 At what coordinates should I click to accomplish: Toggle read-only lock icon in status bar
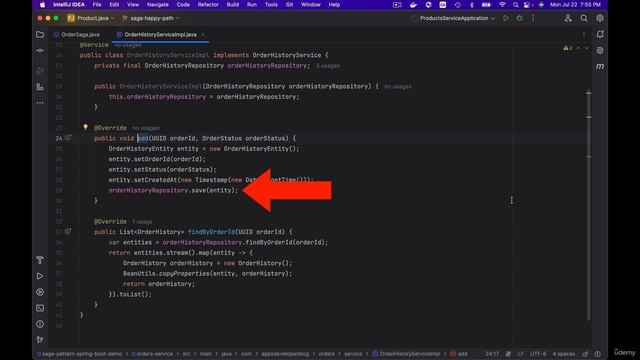pos(585,354)
